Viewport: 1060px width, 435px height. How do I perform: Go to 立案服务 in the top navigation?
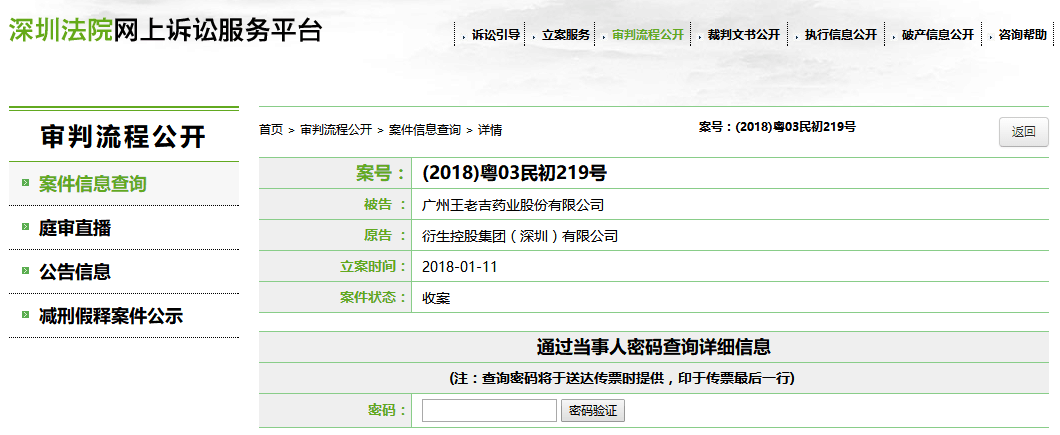(566, 34)
